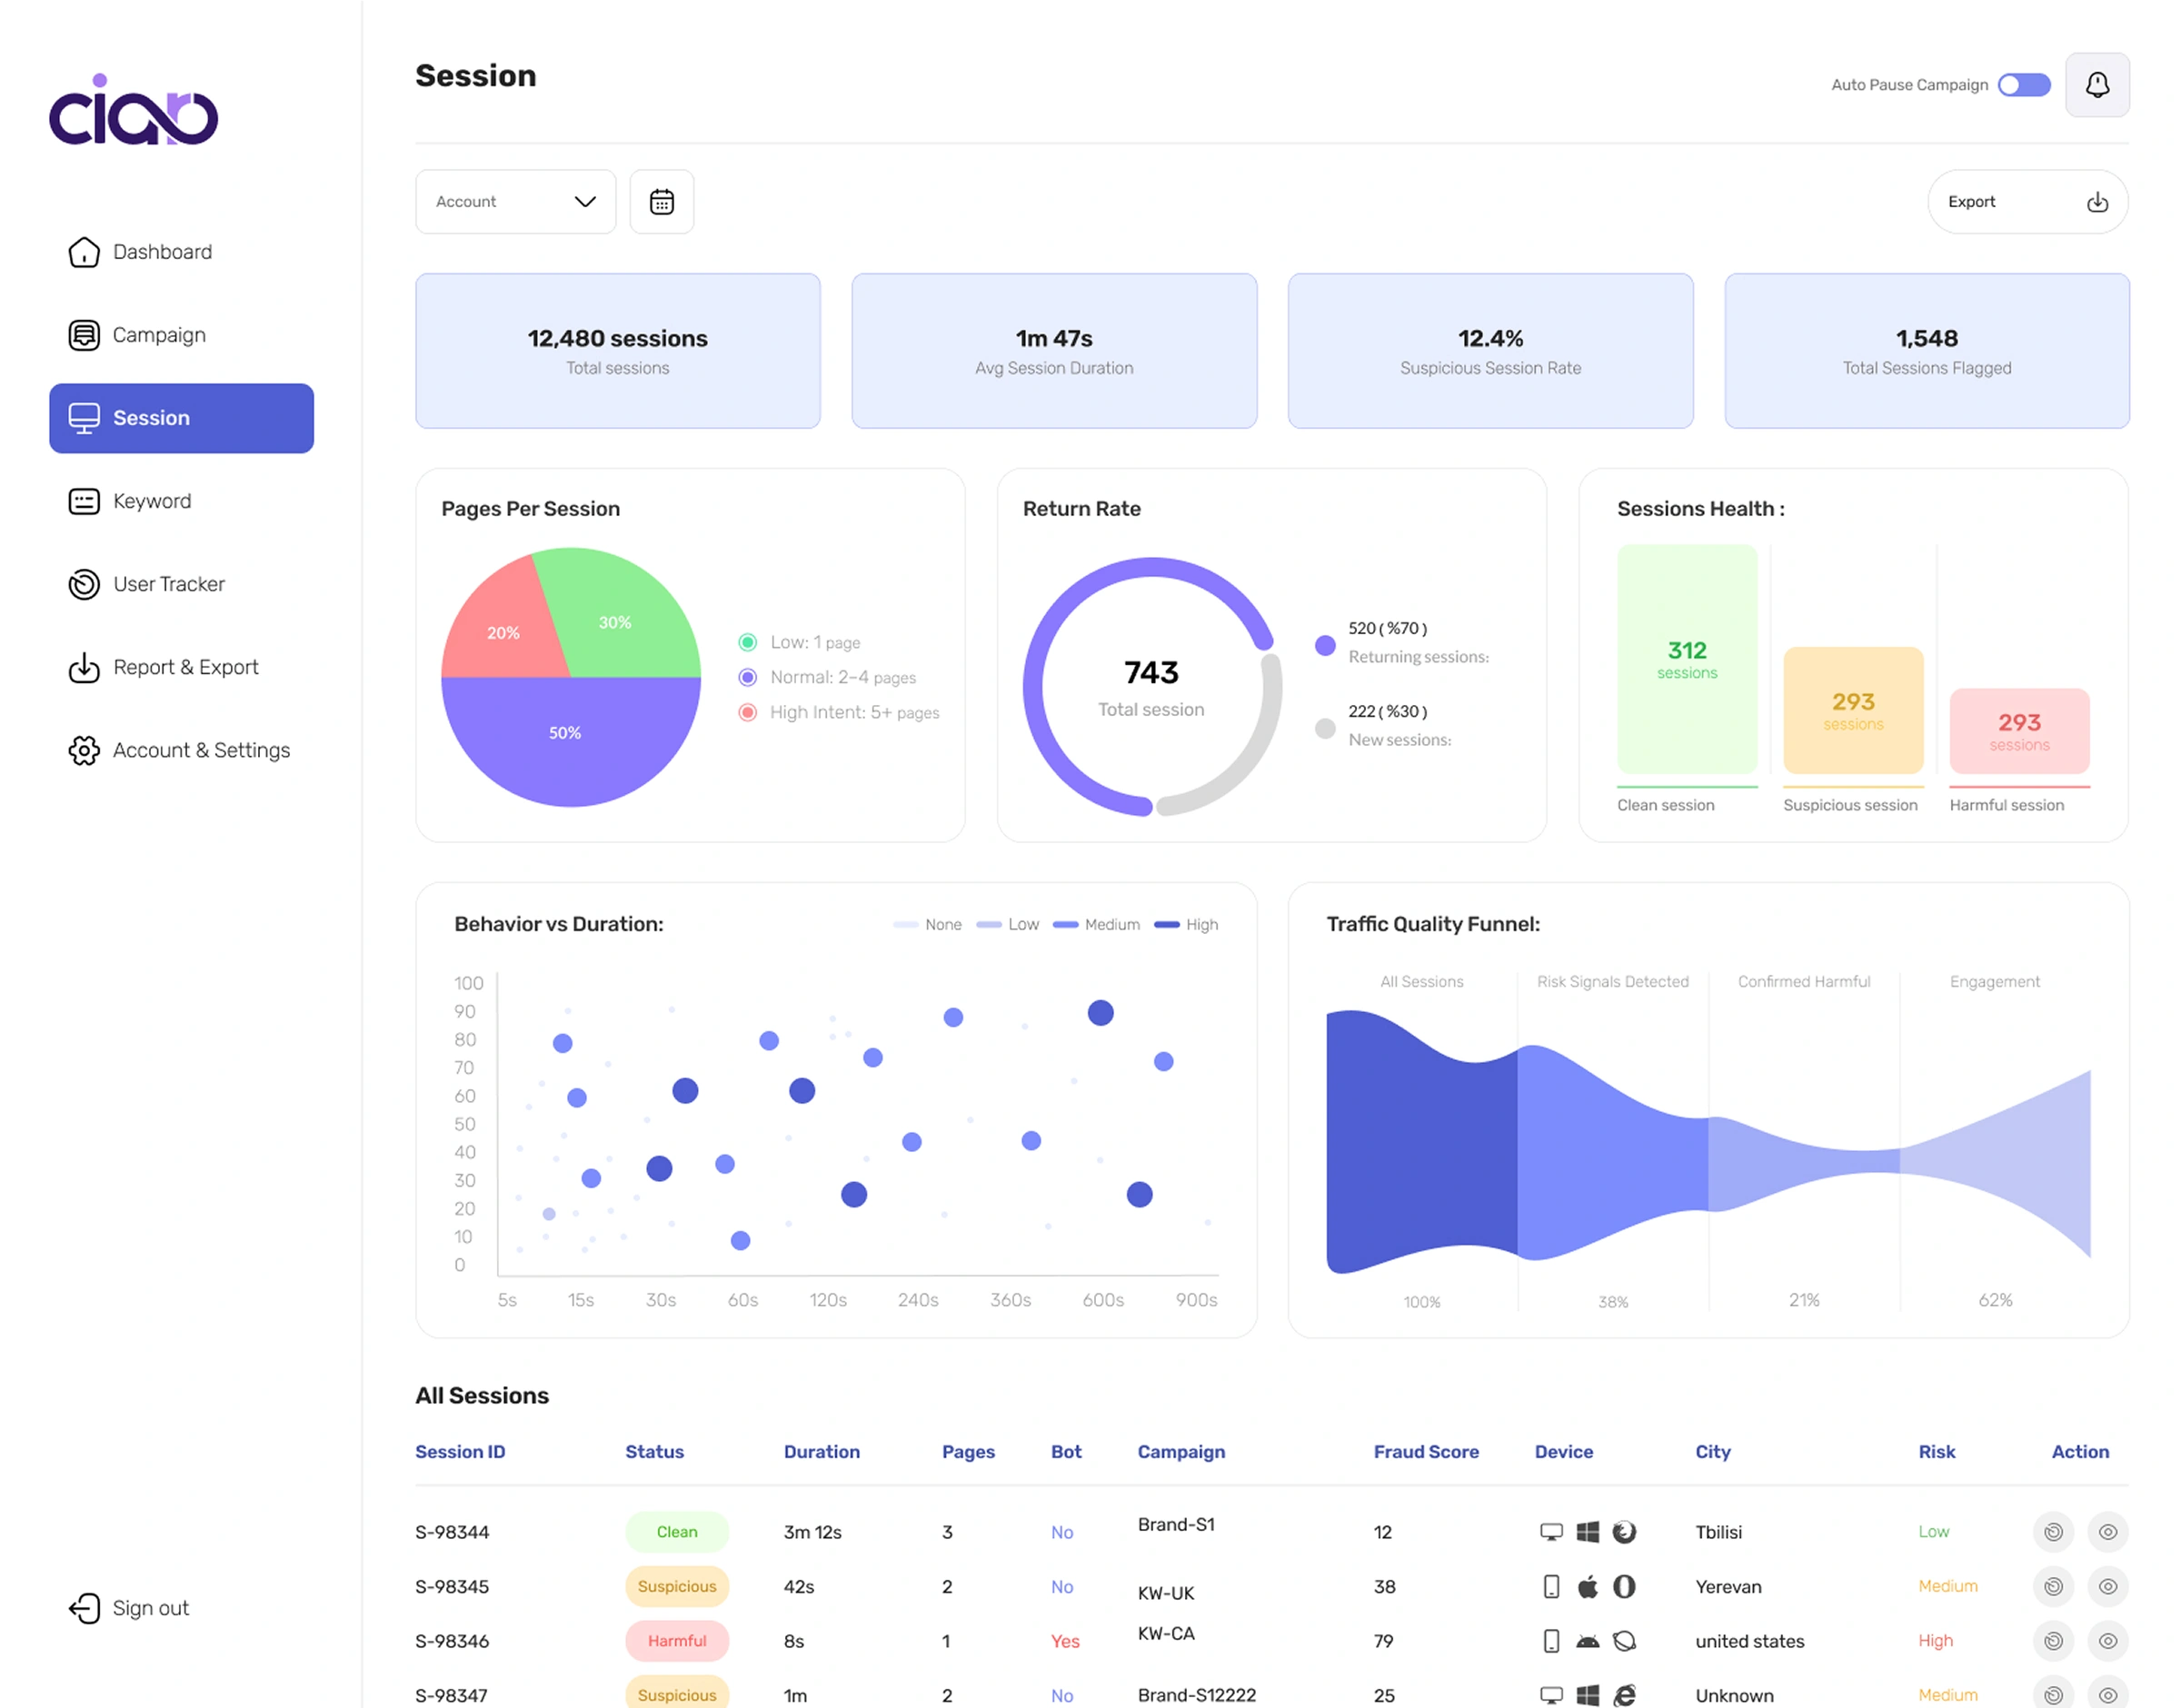Click the Sign out link
The width and height of the screenshot is (2181, 1708).
pyautogui.click(x=129, y=1608)
